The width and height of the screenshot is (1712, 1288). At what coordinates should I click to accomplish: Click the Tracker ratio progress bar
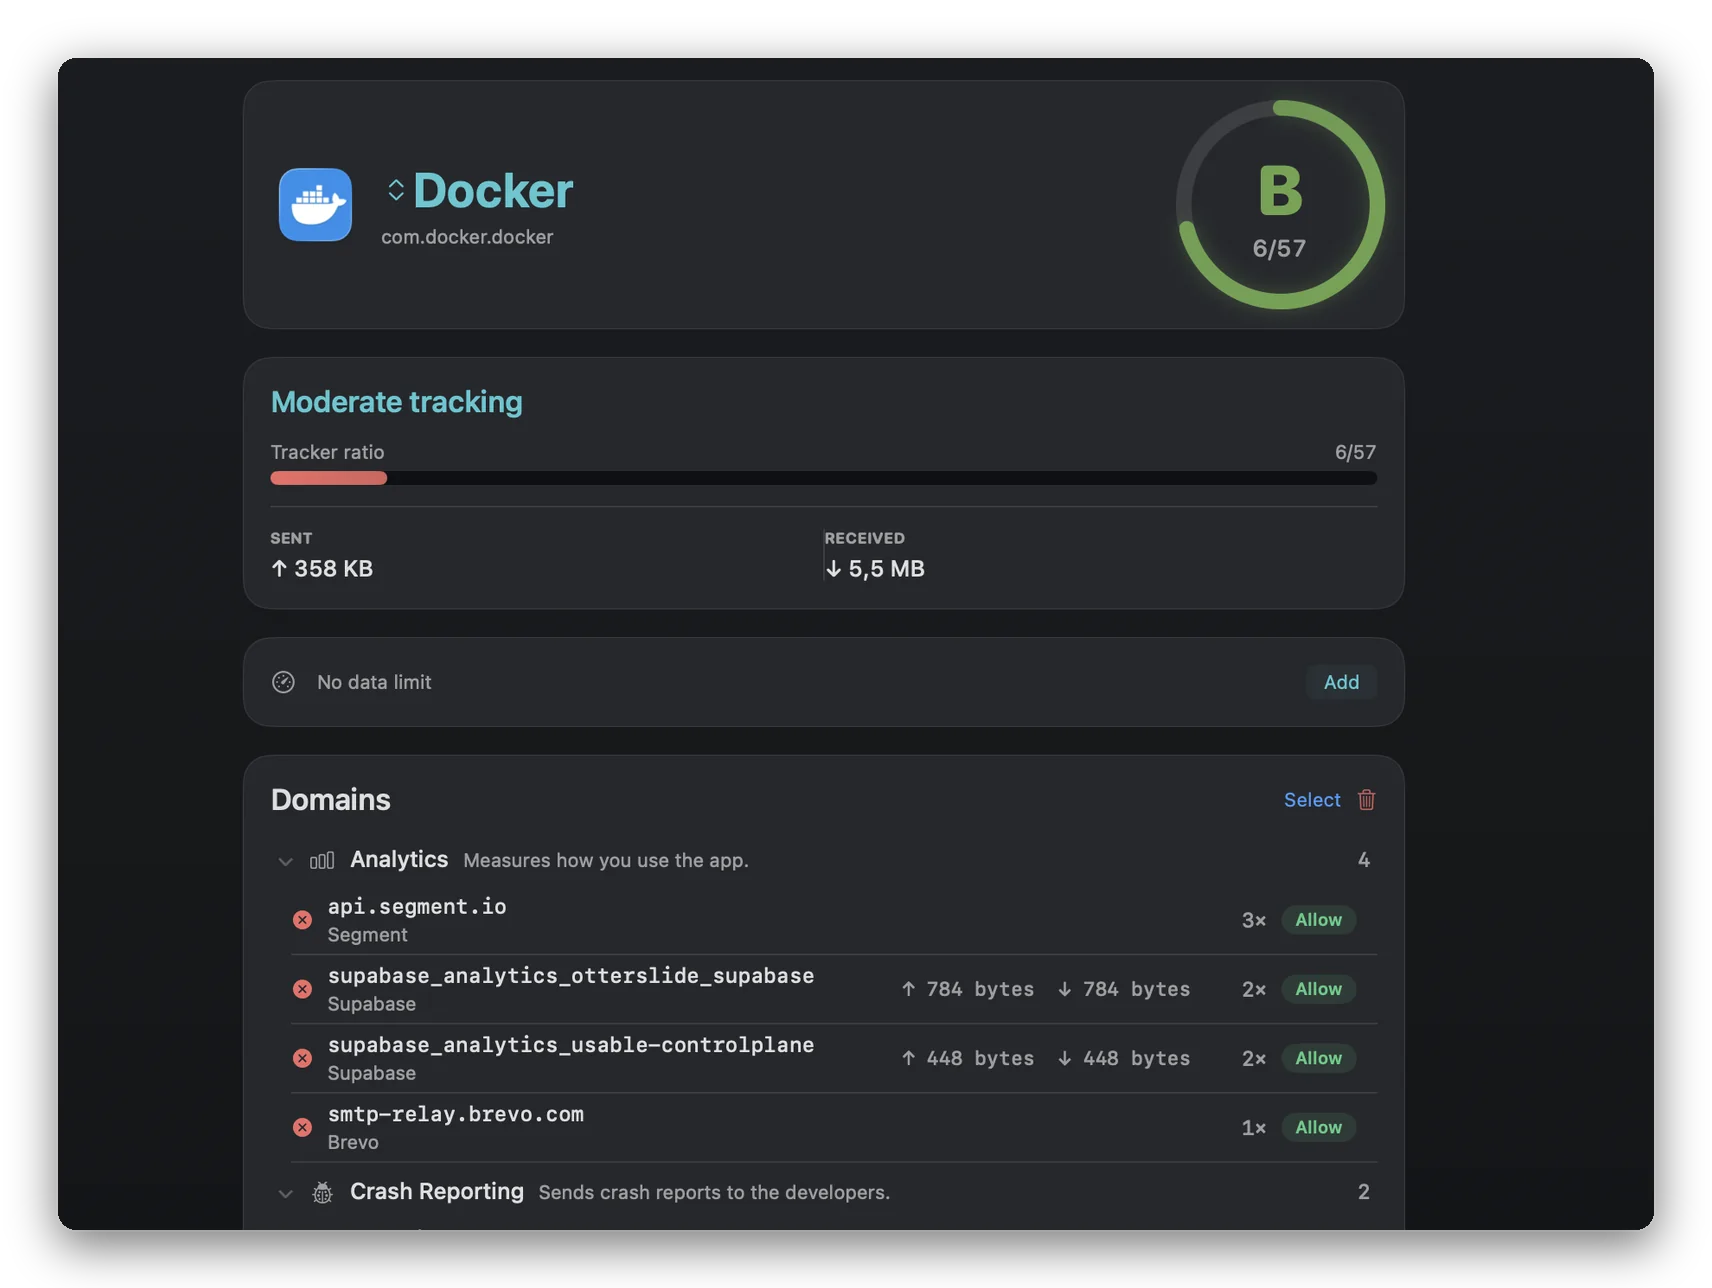point(823,478)
